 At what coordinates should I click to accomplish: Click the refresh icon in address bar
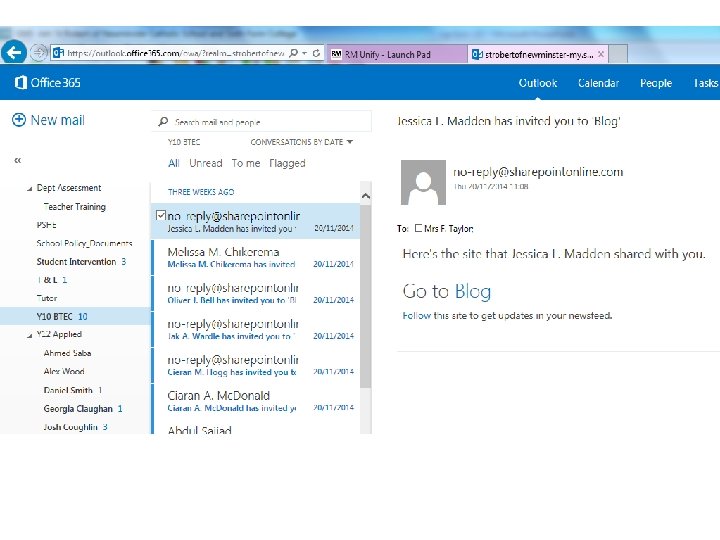point(316,53)
